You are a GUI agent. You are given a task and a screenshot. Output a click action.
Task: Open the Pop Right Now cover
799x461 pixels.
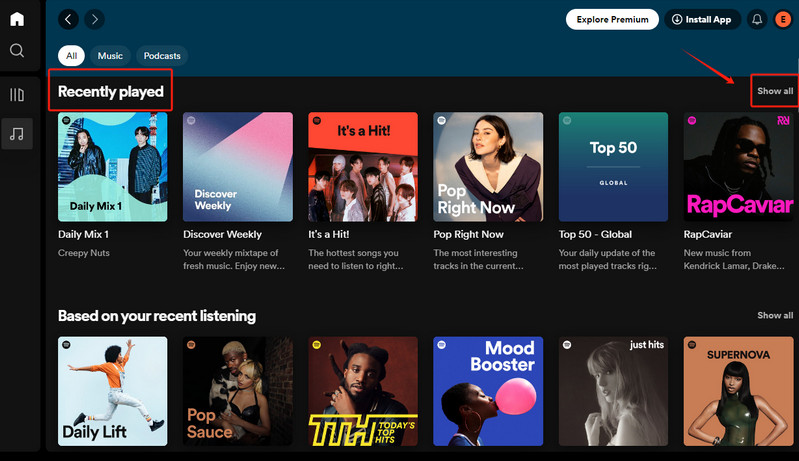[488, 167]
